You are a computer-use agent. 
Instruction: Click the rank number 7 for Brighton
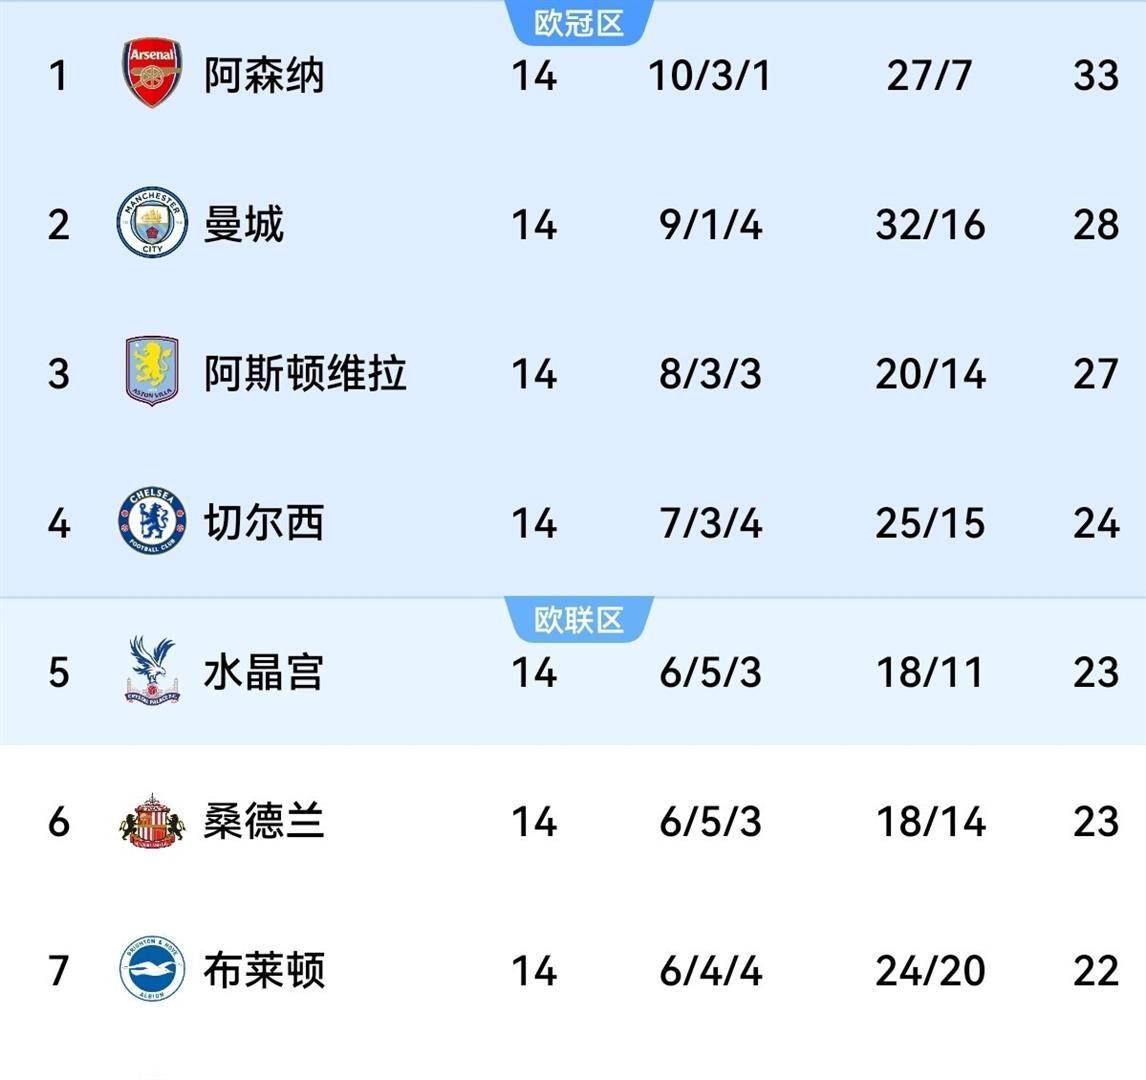point(59,970)
